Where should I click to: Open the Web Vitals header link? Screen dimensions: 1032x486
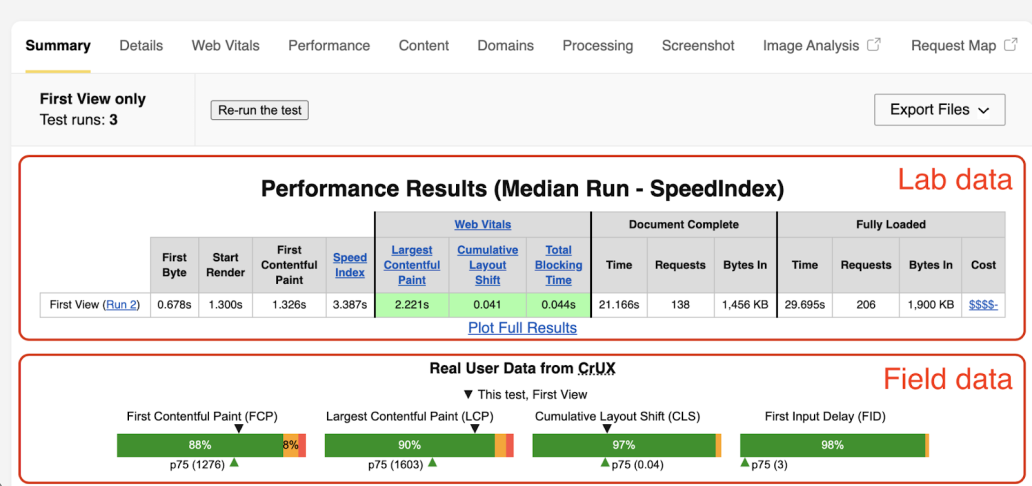tap(482, 225)
